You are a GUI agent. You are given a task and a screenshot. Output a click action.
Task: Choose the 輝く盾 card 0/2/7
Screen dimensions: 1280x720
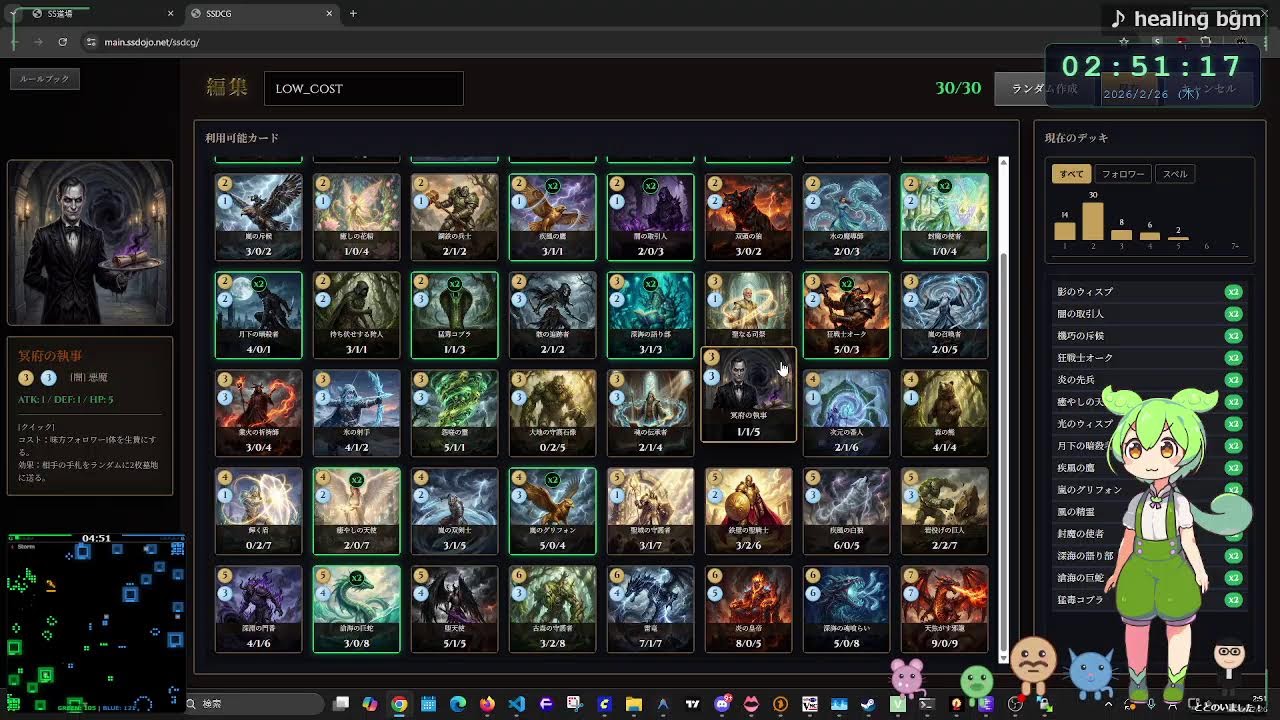click(x=258, y=511)
